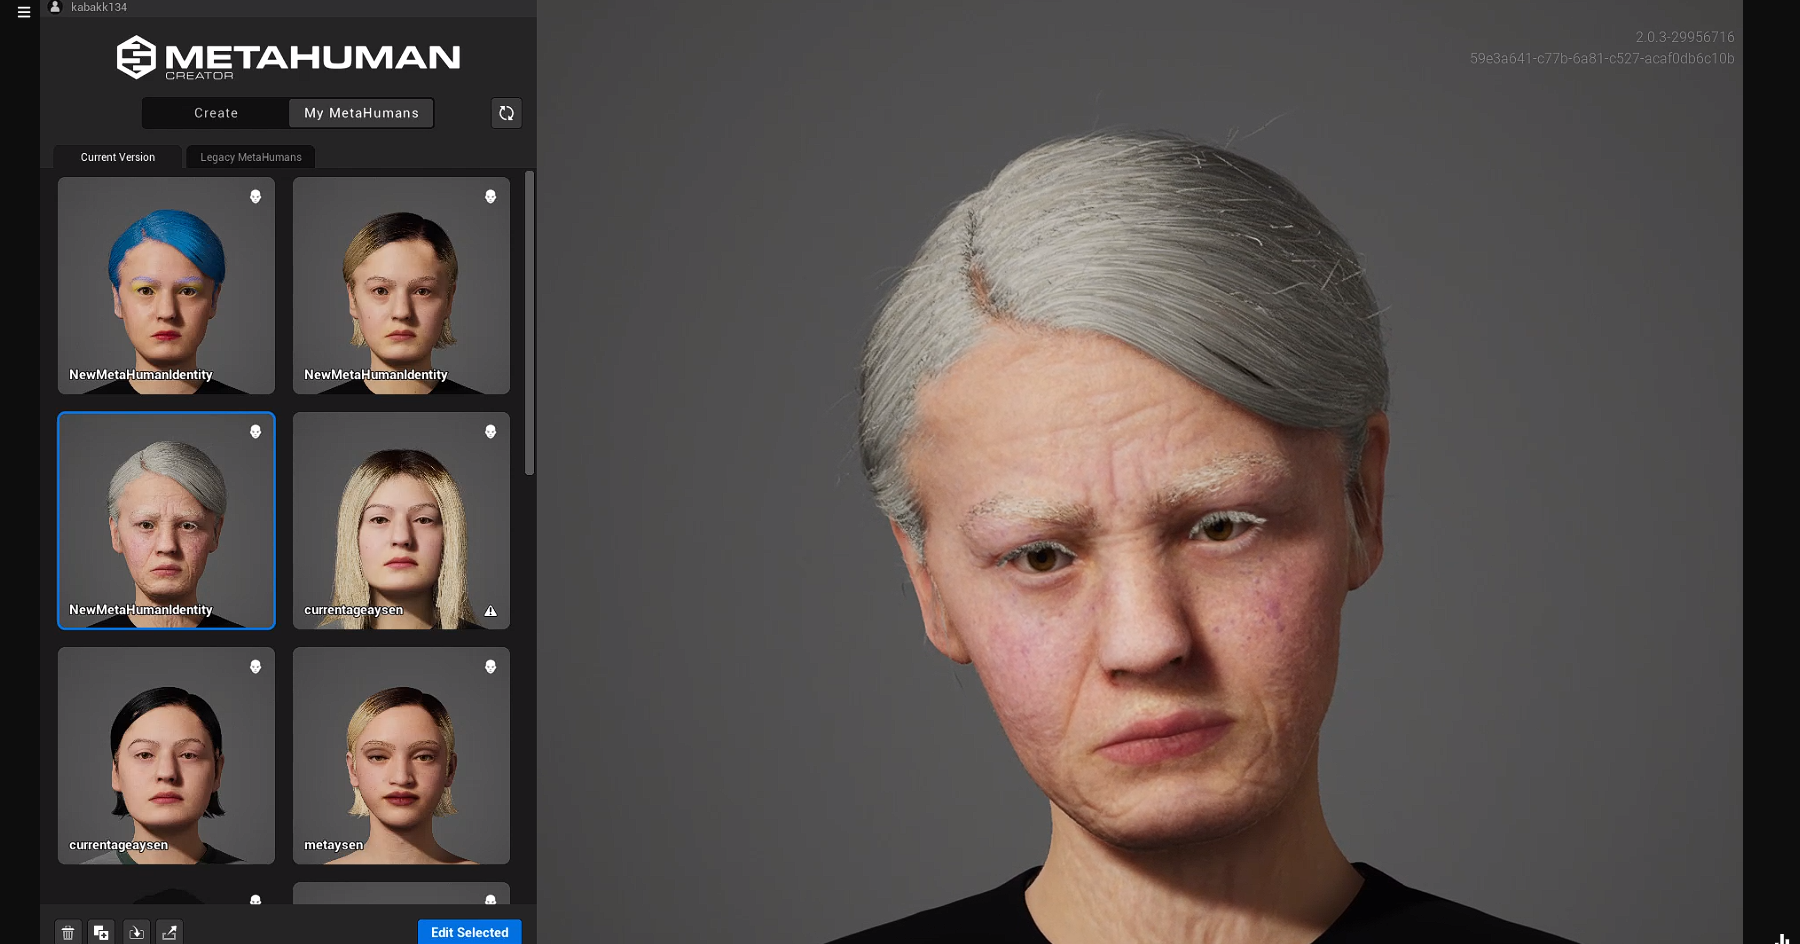Click the version number 2.0.3-29956716
1800x944 pixels.
[x=1685, y=37]
